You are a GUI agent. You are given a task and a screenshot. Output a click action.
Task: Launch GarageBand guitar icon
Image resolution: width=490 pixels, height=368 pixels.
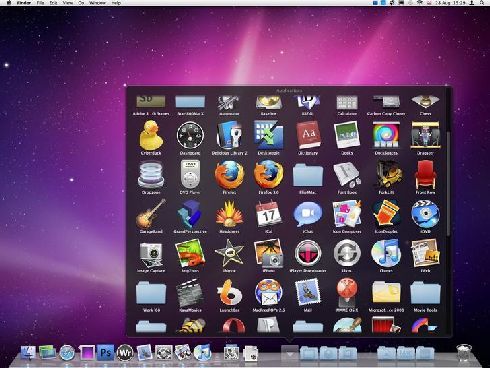coord(151,214)
